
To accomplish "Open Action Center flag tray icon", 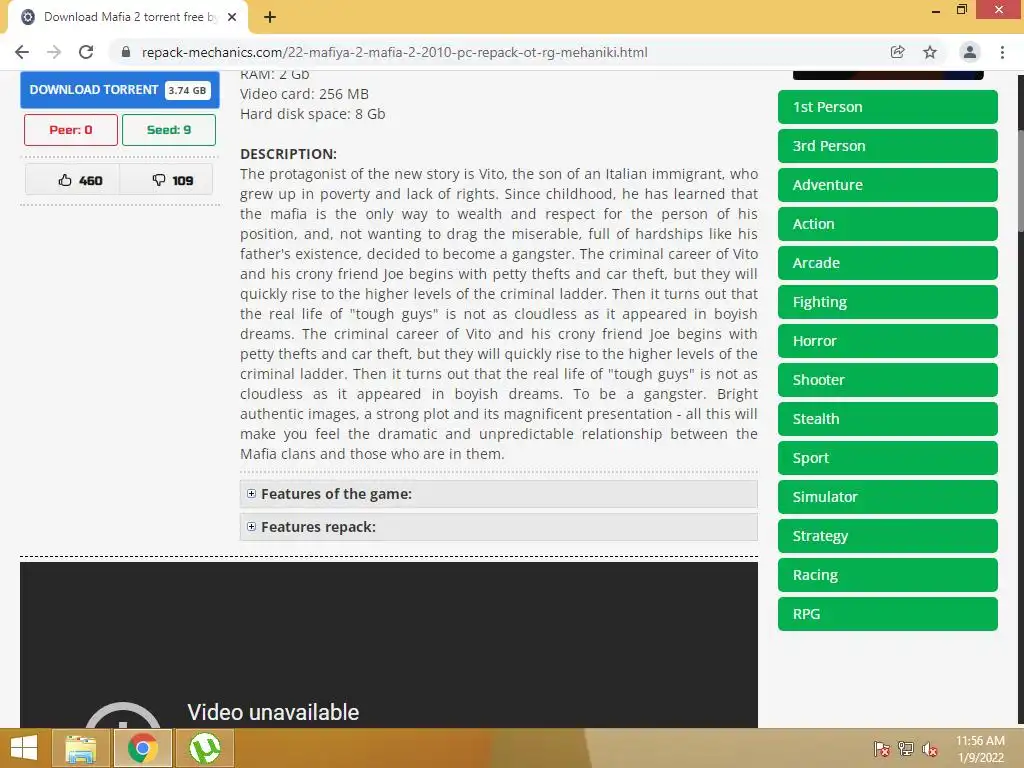I will pos(881,749).
